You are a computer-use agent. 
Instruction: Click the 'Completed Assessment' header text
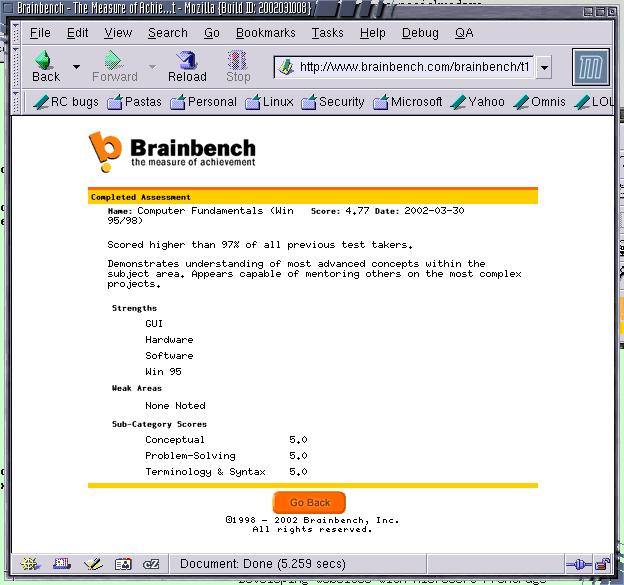pyautogui.click(x=140, y=197)
